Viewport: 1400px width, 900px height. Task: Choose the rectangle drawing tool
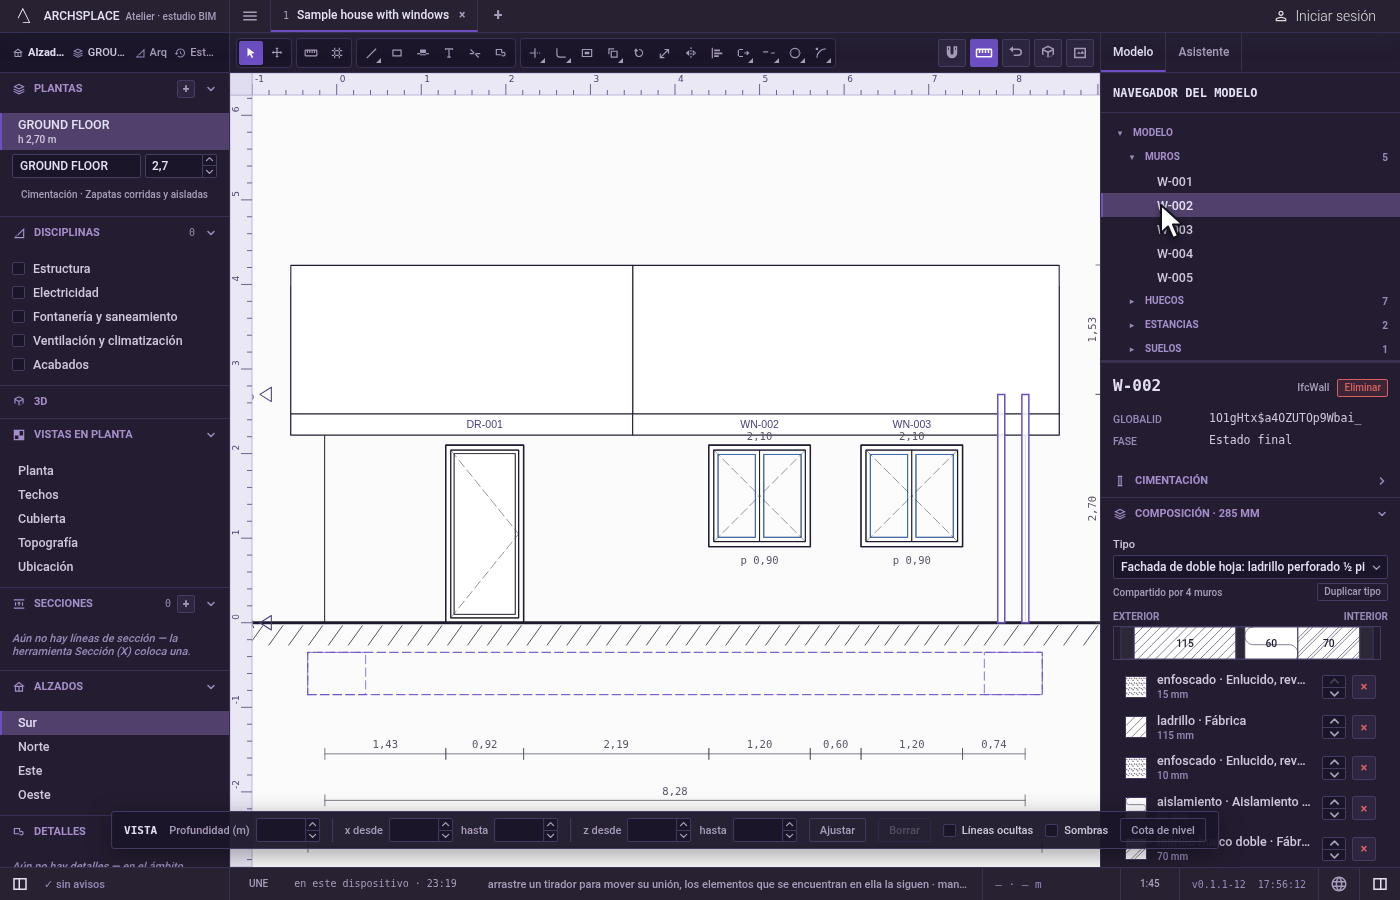[x=397, y=53]
